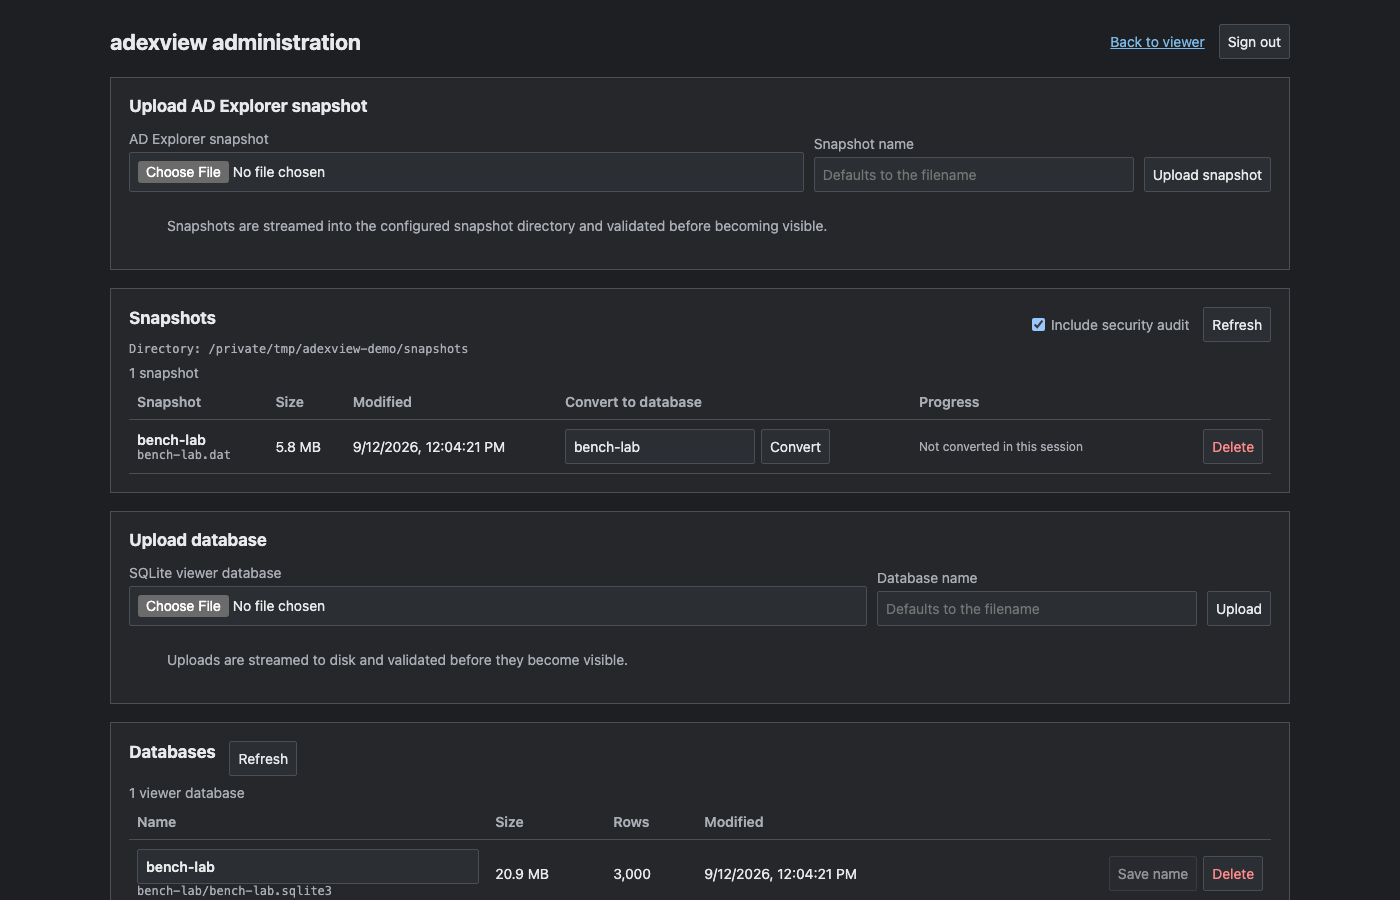Click the 'adexview administration' heading
The height and width of the screenshot is (900, 1400).
(x=235, y=42)
